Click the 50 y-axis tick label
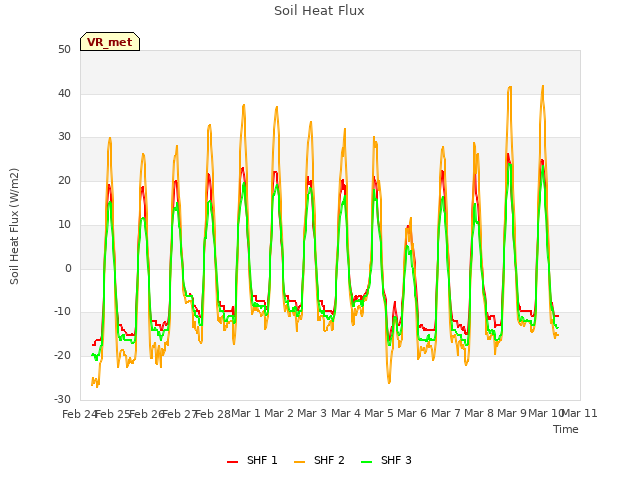 [64, 49]
